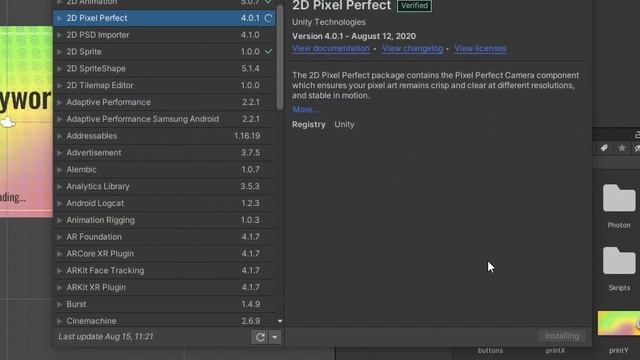Click the loading spinner on 2D Pixel Perfect
Viewport: 640px width, 360px height.
(268, 18)
